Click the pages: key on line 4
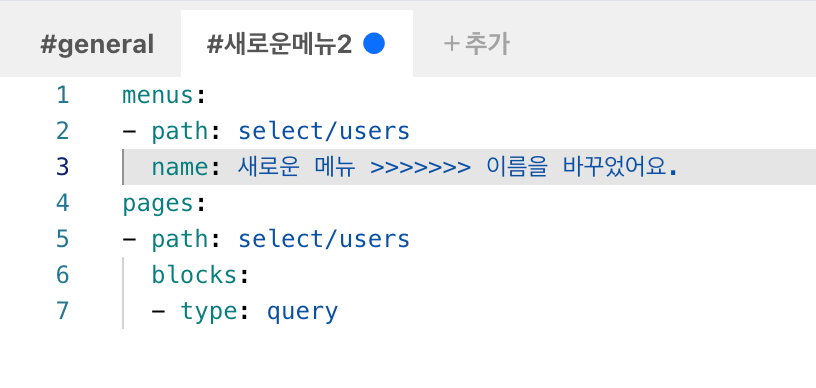This screenshot has height=388, width=816. click(164, 203)
